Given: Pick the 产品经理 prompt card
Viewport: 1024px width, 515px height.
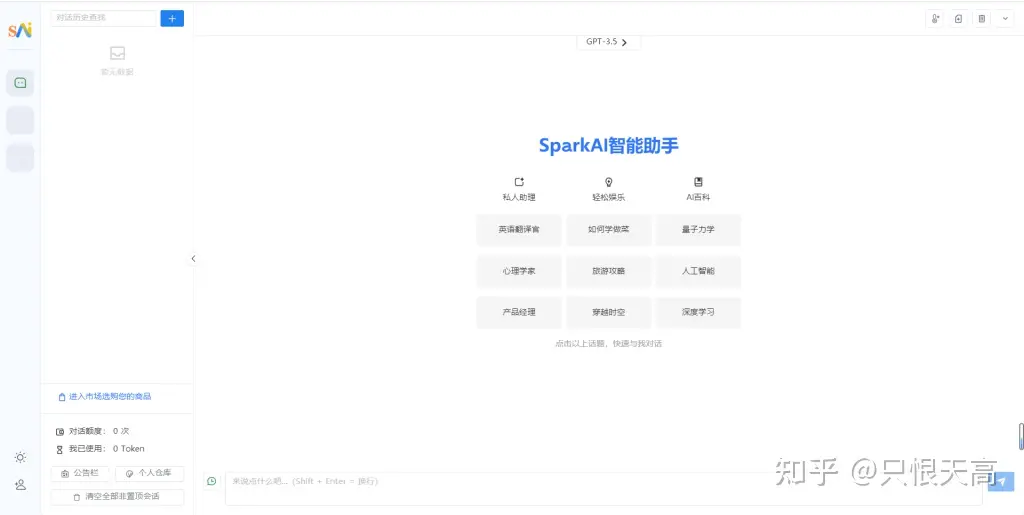Looking at the screenshot, I should (519, 312).
